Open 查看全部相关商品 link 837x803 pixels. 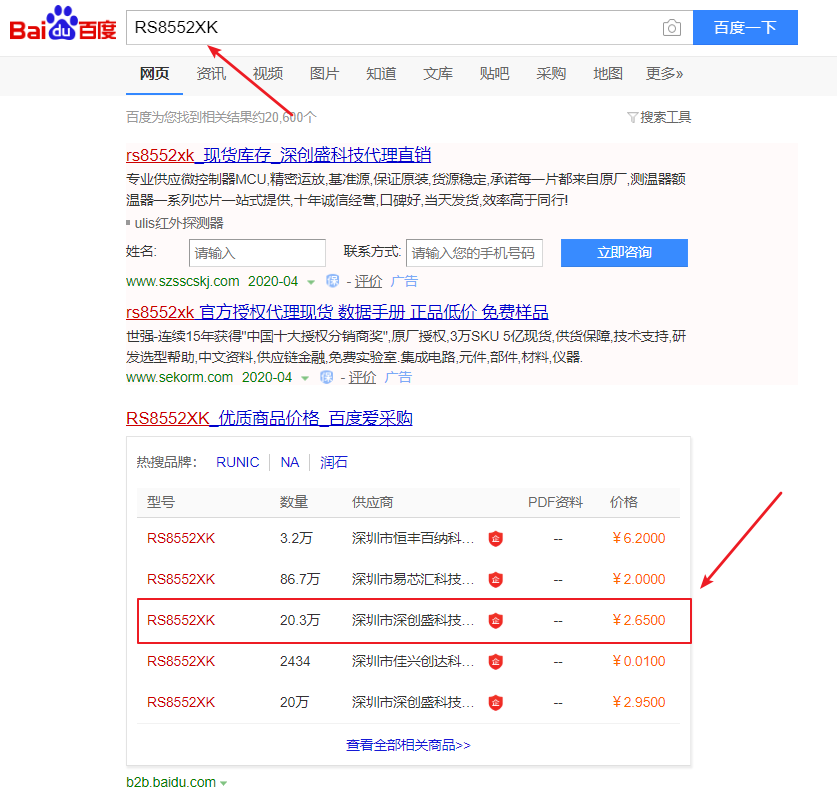click(408, 745)
